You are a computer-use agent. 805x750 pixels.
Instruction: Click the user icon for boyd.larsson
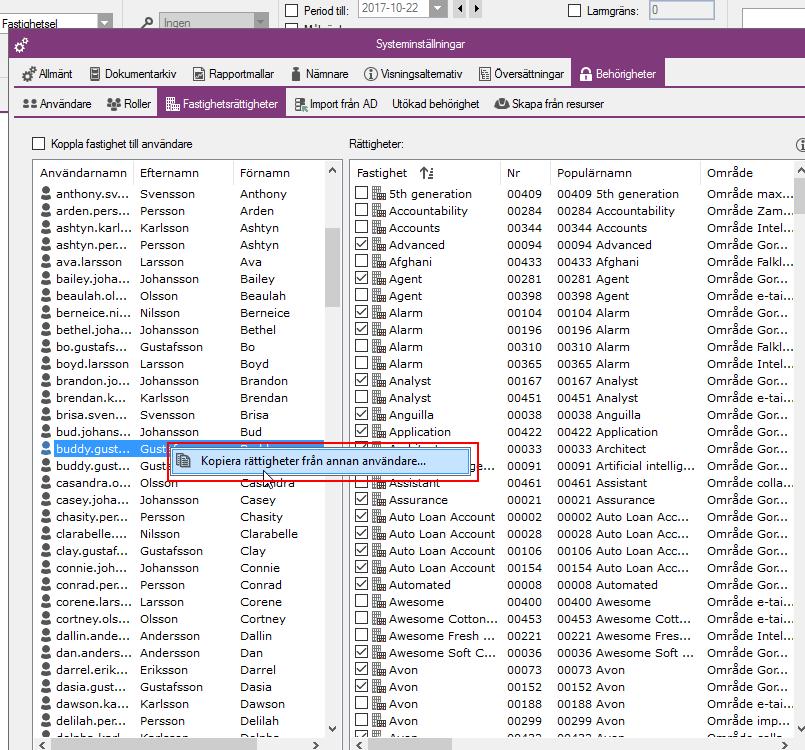(46, 363)
